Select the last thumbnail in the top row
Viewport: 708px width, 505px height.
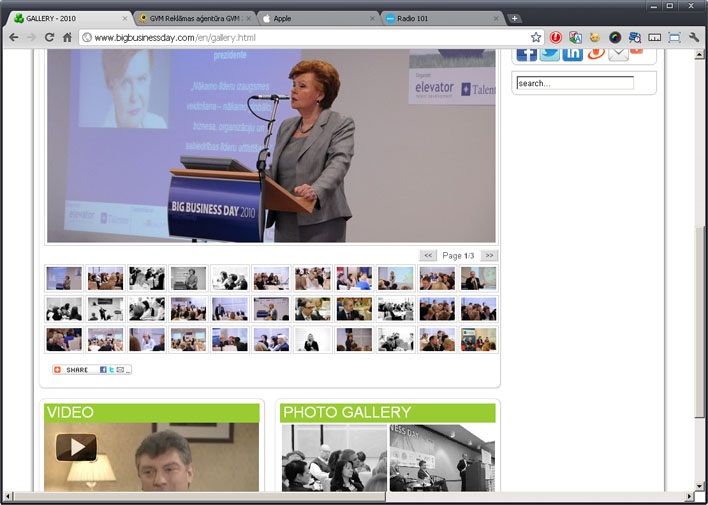(479, 278)
